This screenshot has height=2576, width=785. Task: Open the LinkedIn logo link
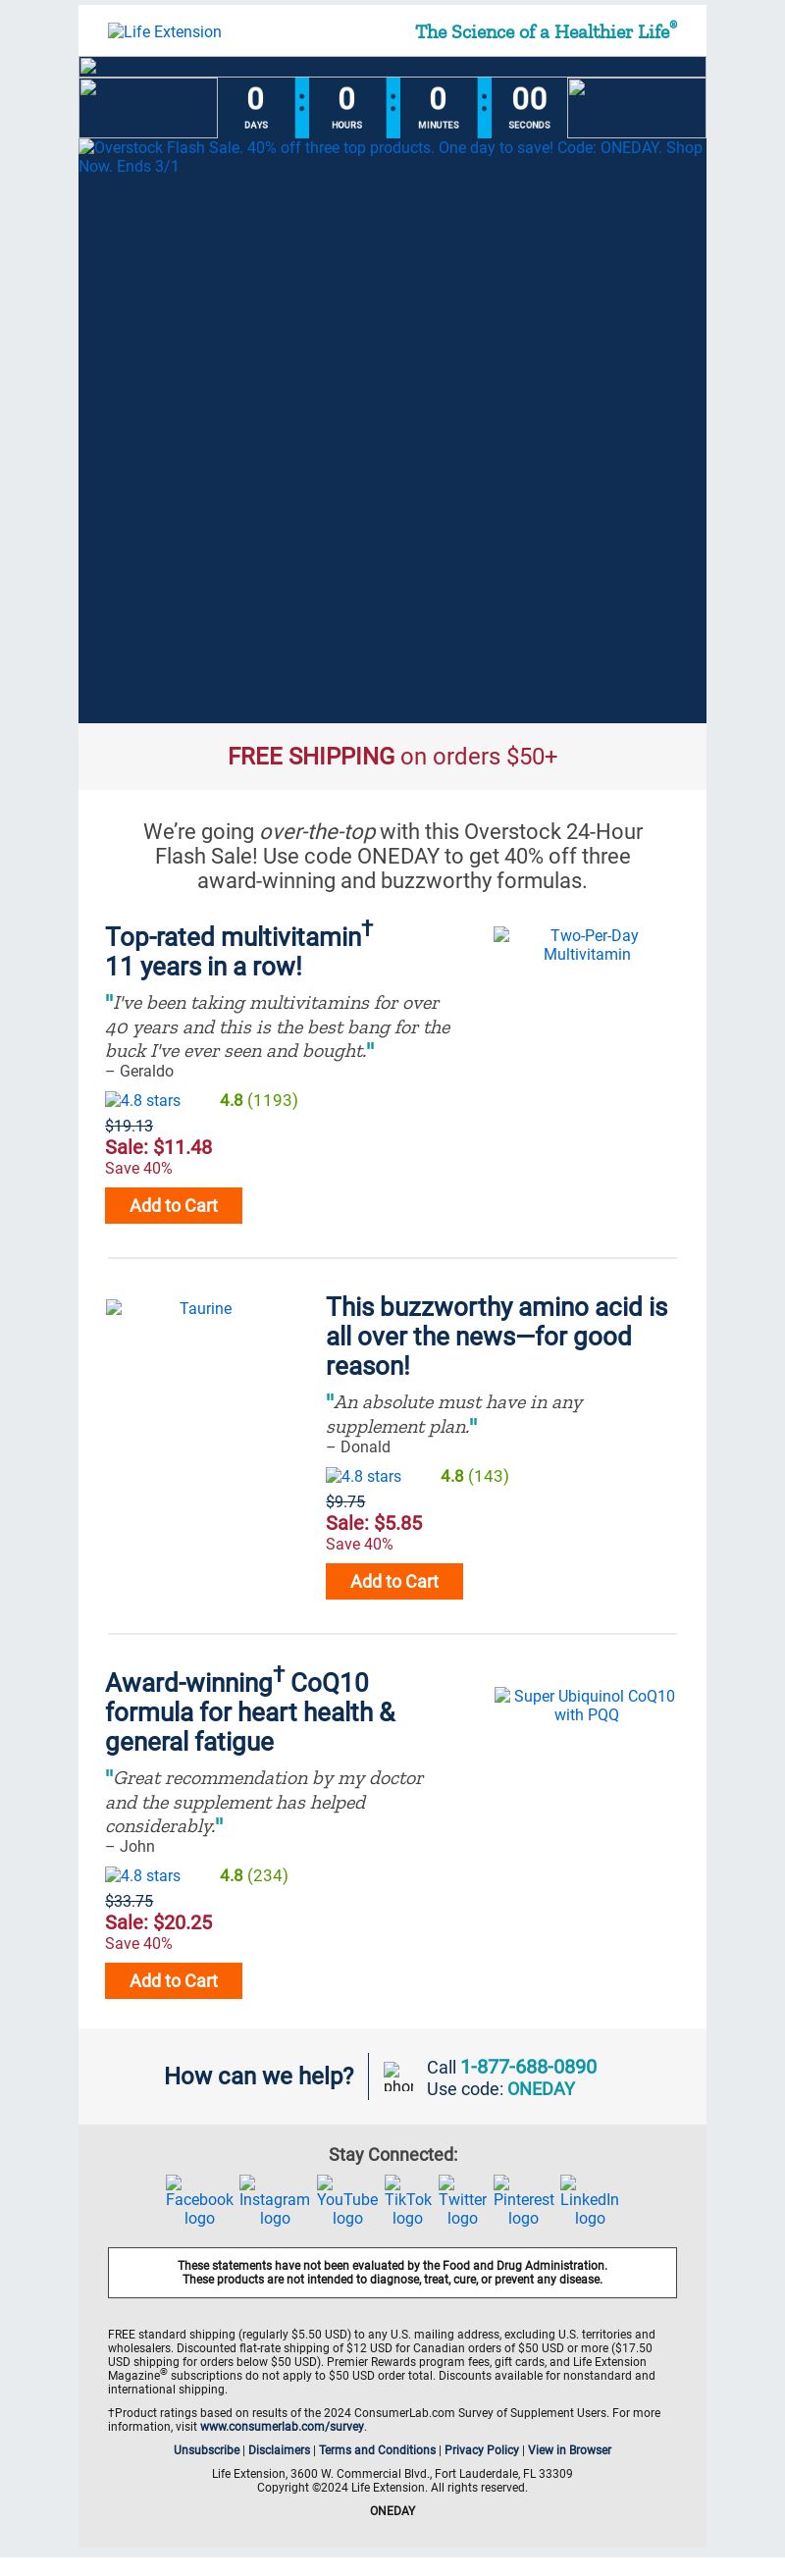tap(589, 2200)
